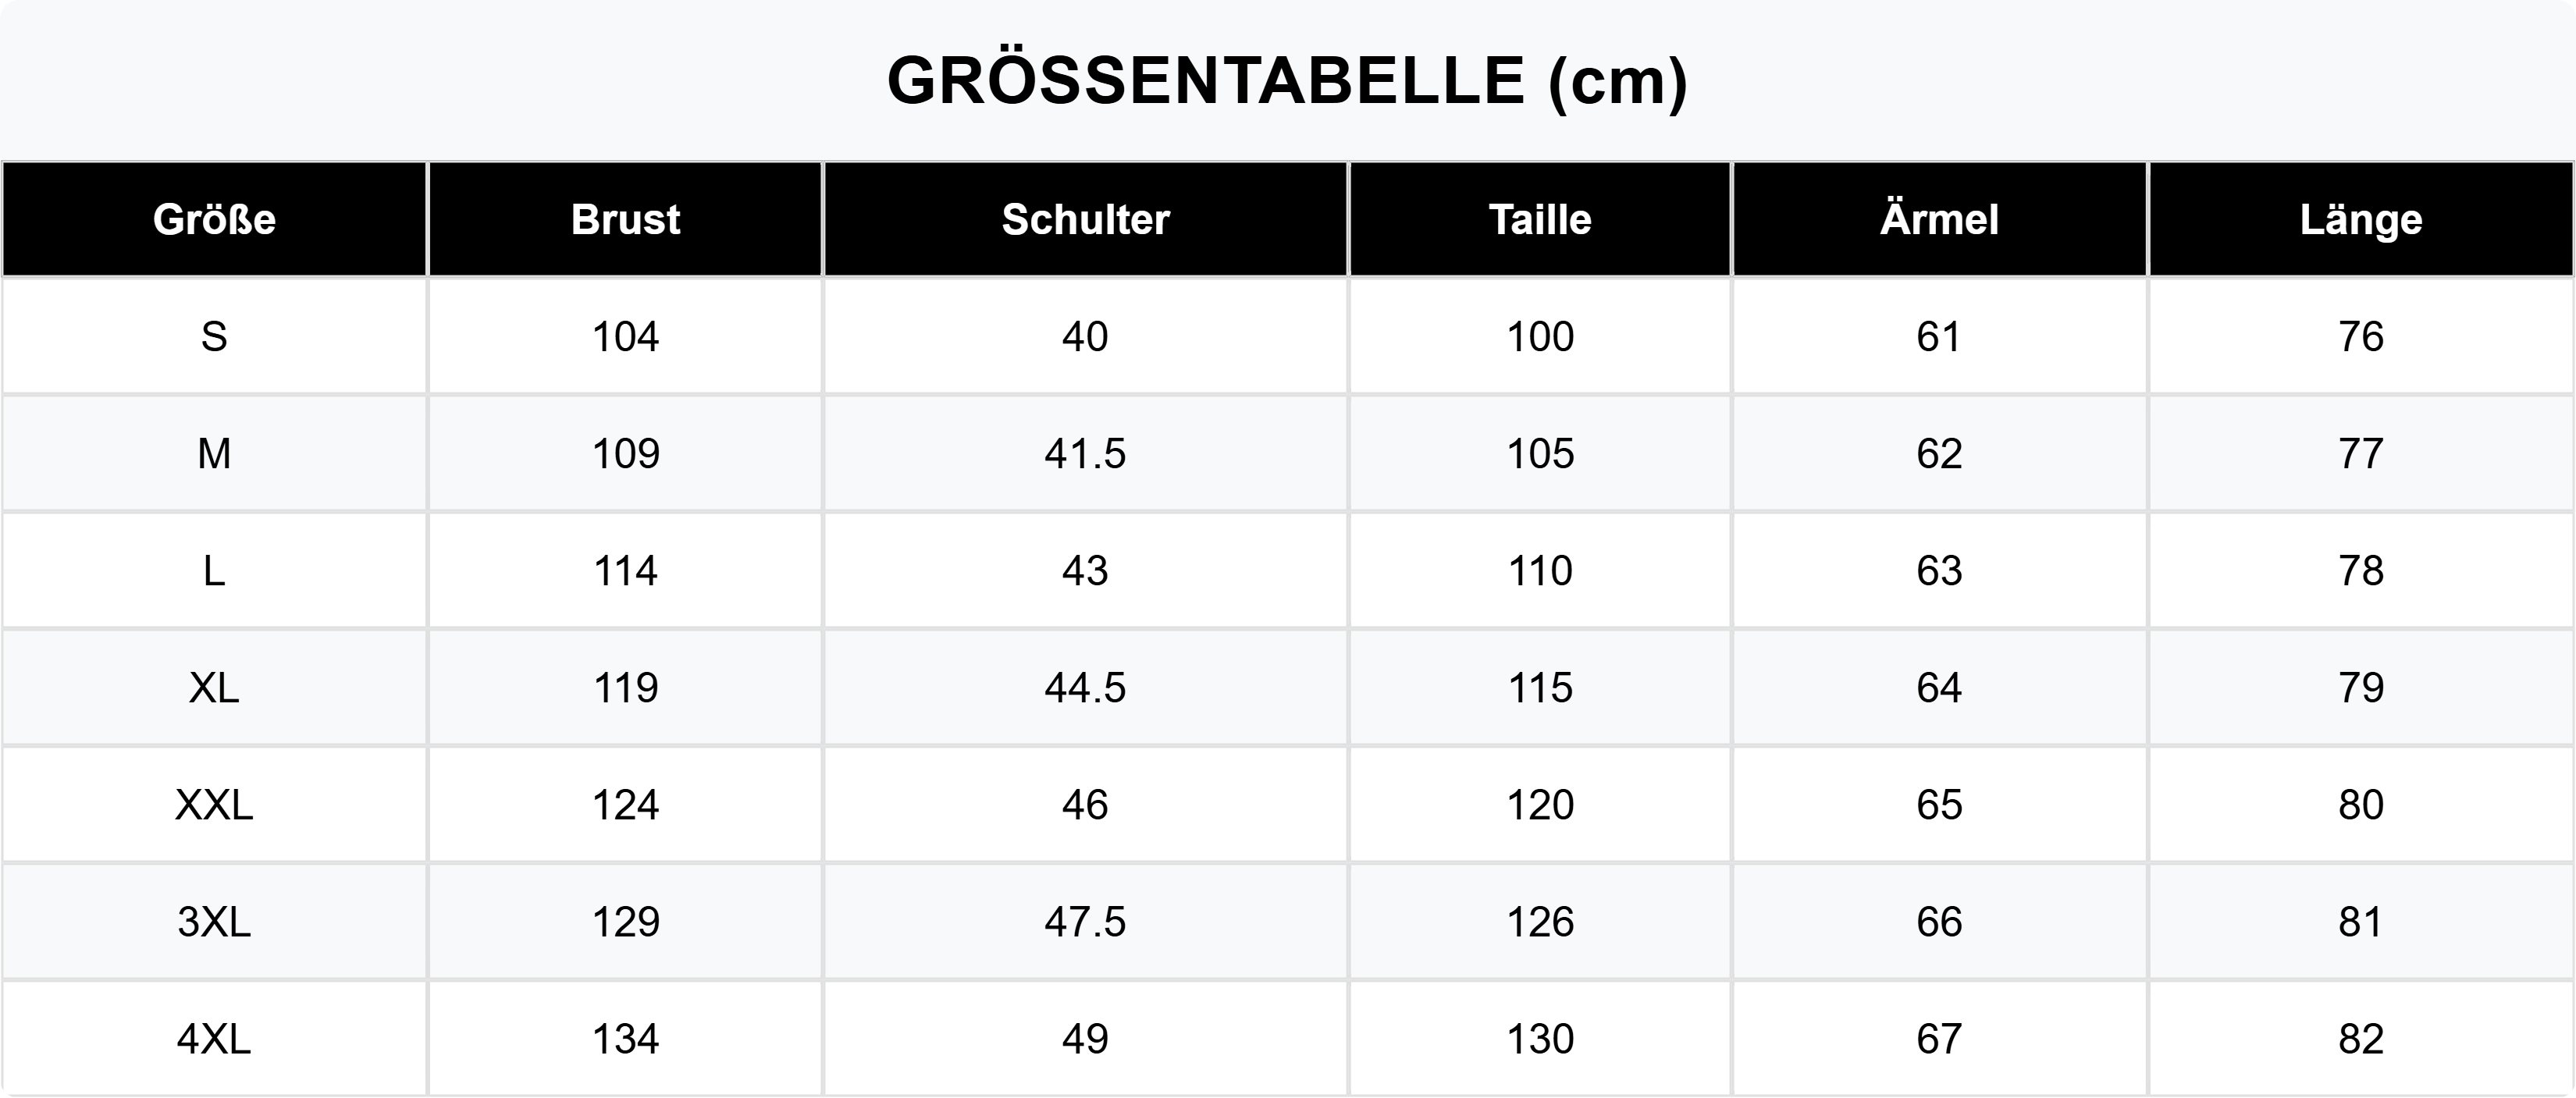Click Brust value 134 for size 4XL
This screenshot has width=2576, height=1098.
[625, 1038]
